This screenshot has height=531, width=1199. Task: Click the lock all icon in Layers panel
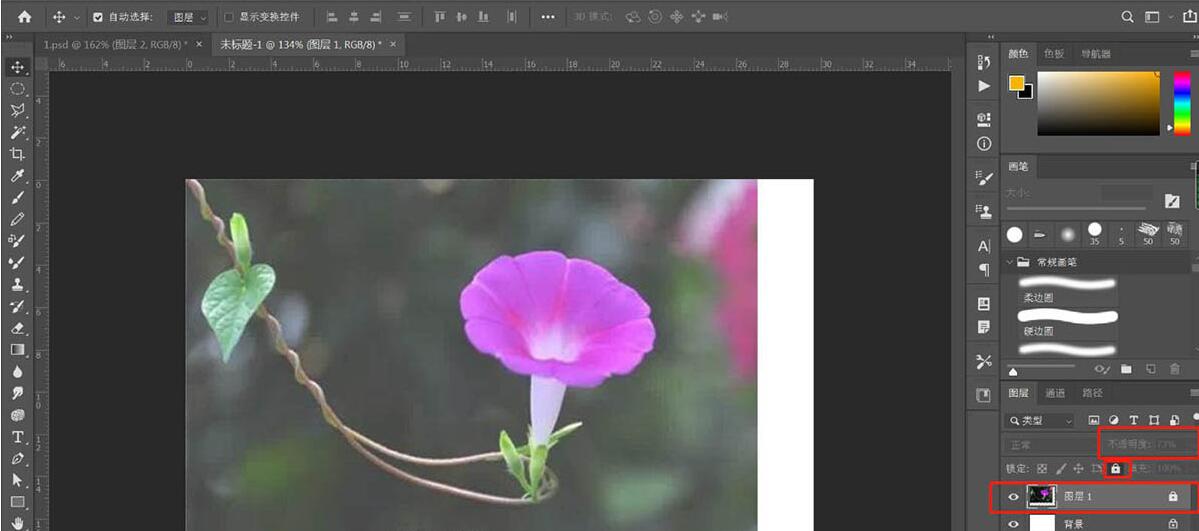[1115, 469]
